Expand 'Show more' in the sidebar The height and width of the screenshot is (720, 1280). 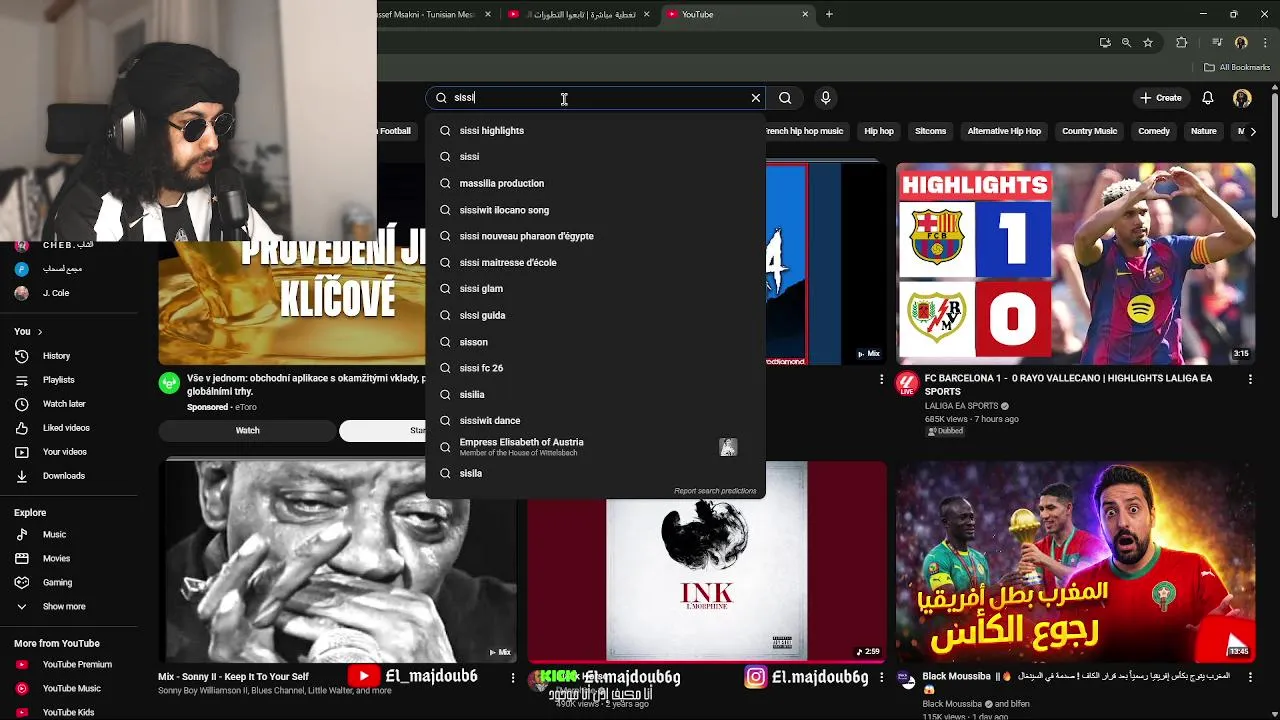[68, 607]
